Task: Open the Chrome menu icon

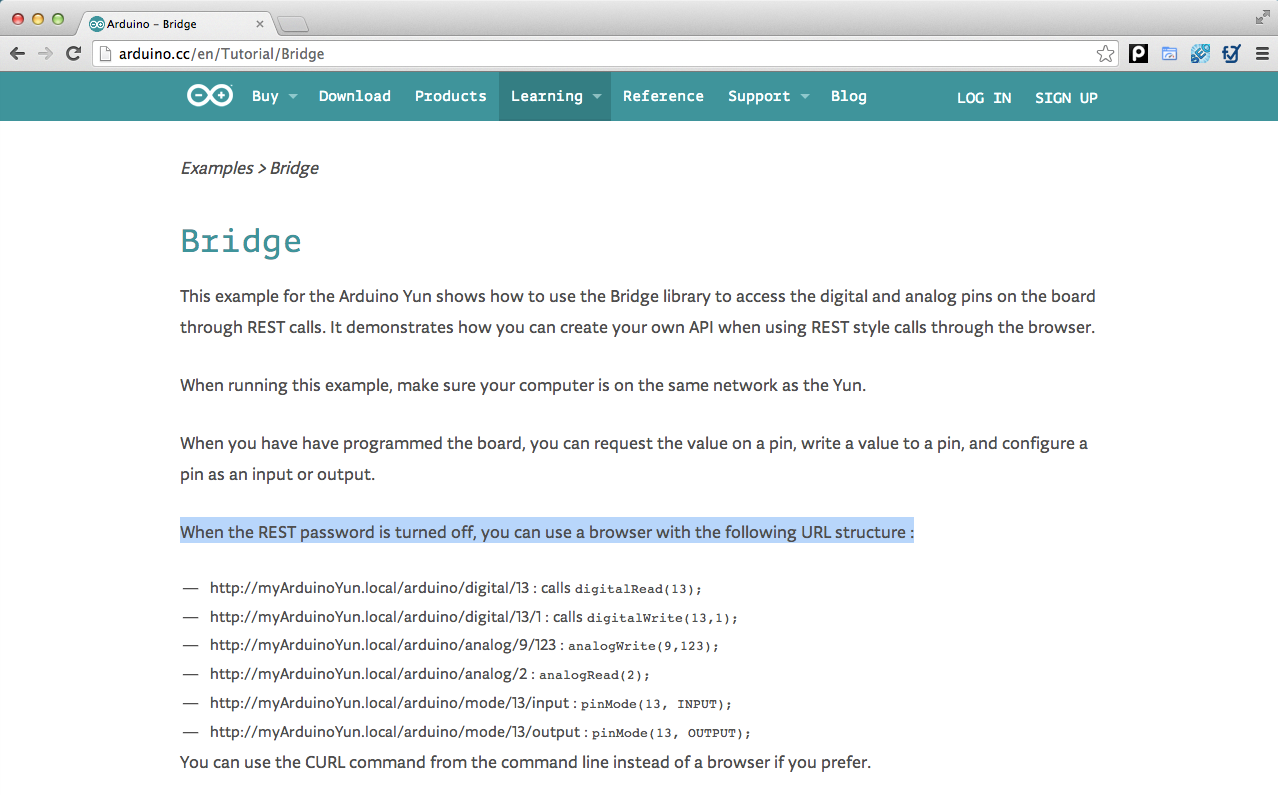Action: pyautogui.click(x=1262, y=54)
